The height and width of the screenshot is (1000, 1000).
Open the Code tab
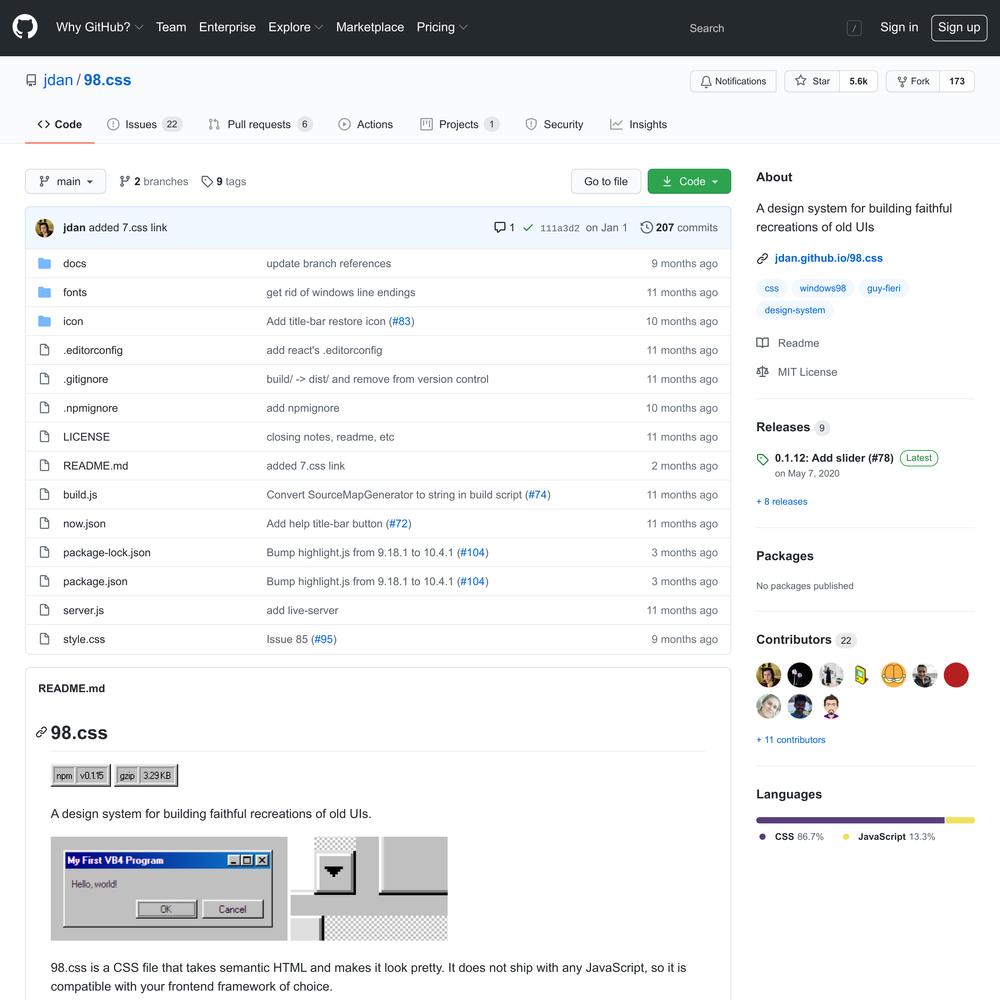(x=59, y=124)
